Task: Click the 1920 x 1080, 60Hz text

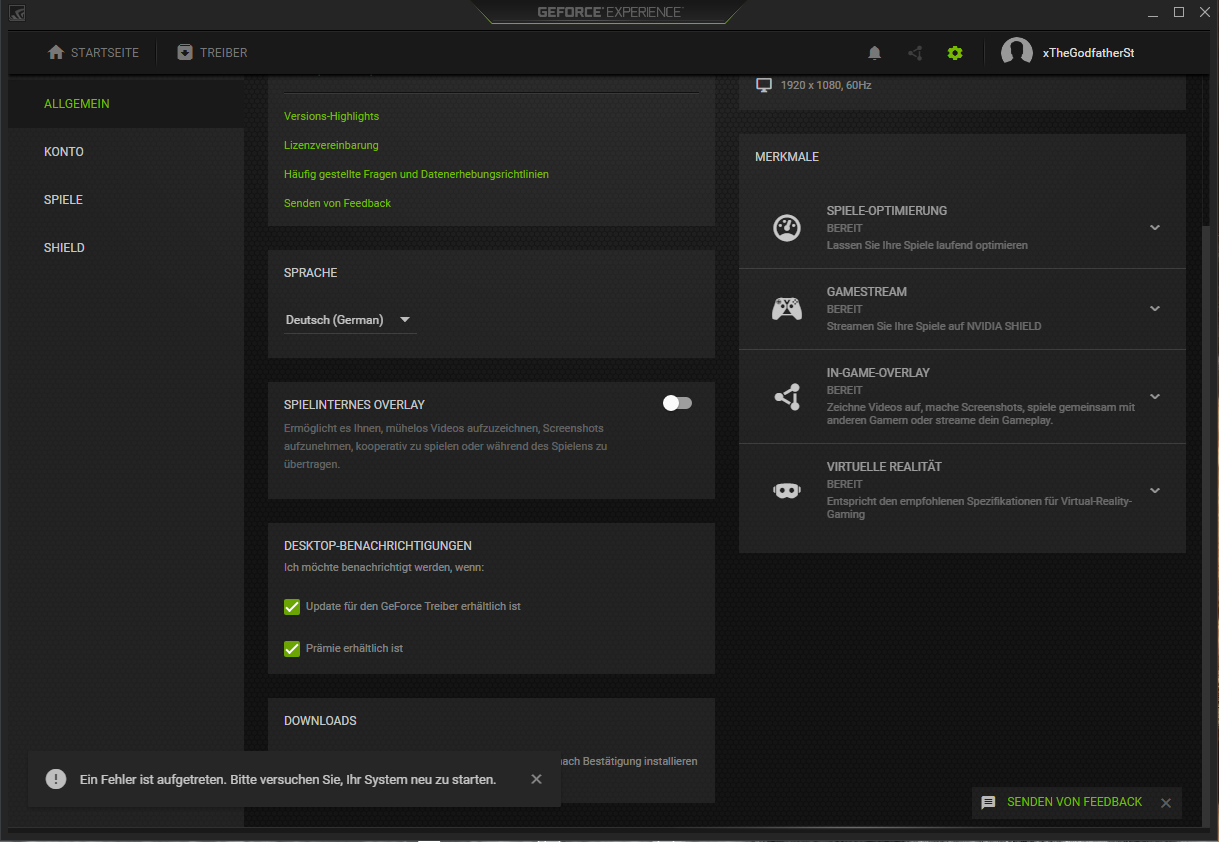Action: (x=826, y=86)
